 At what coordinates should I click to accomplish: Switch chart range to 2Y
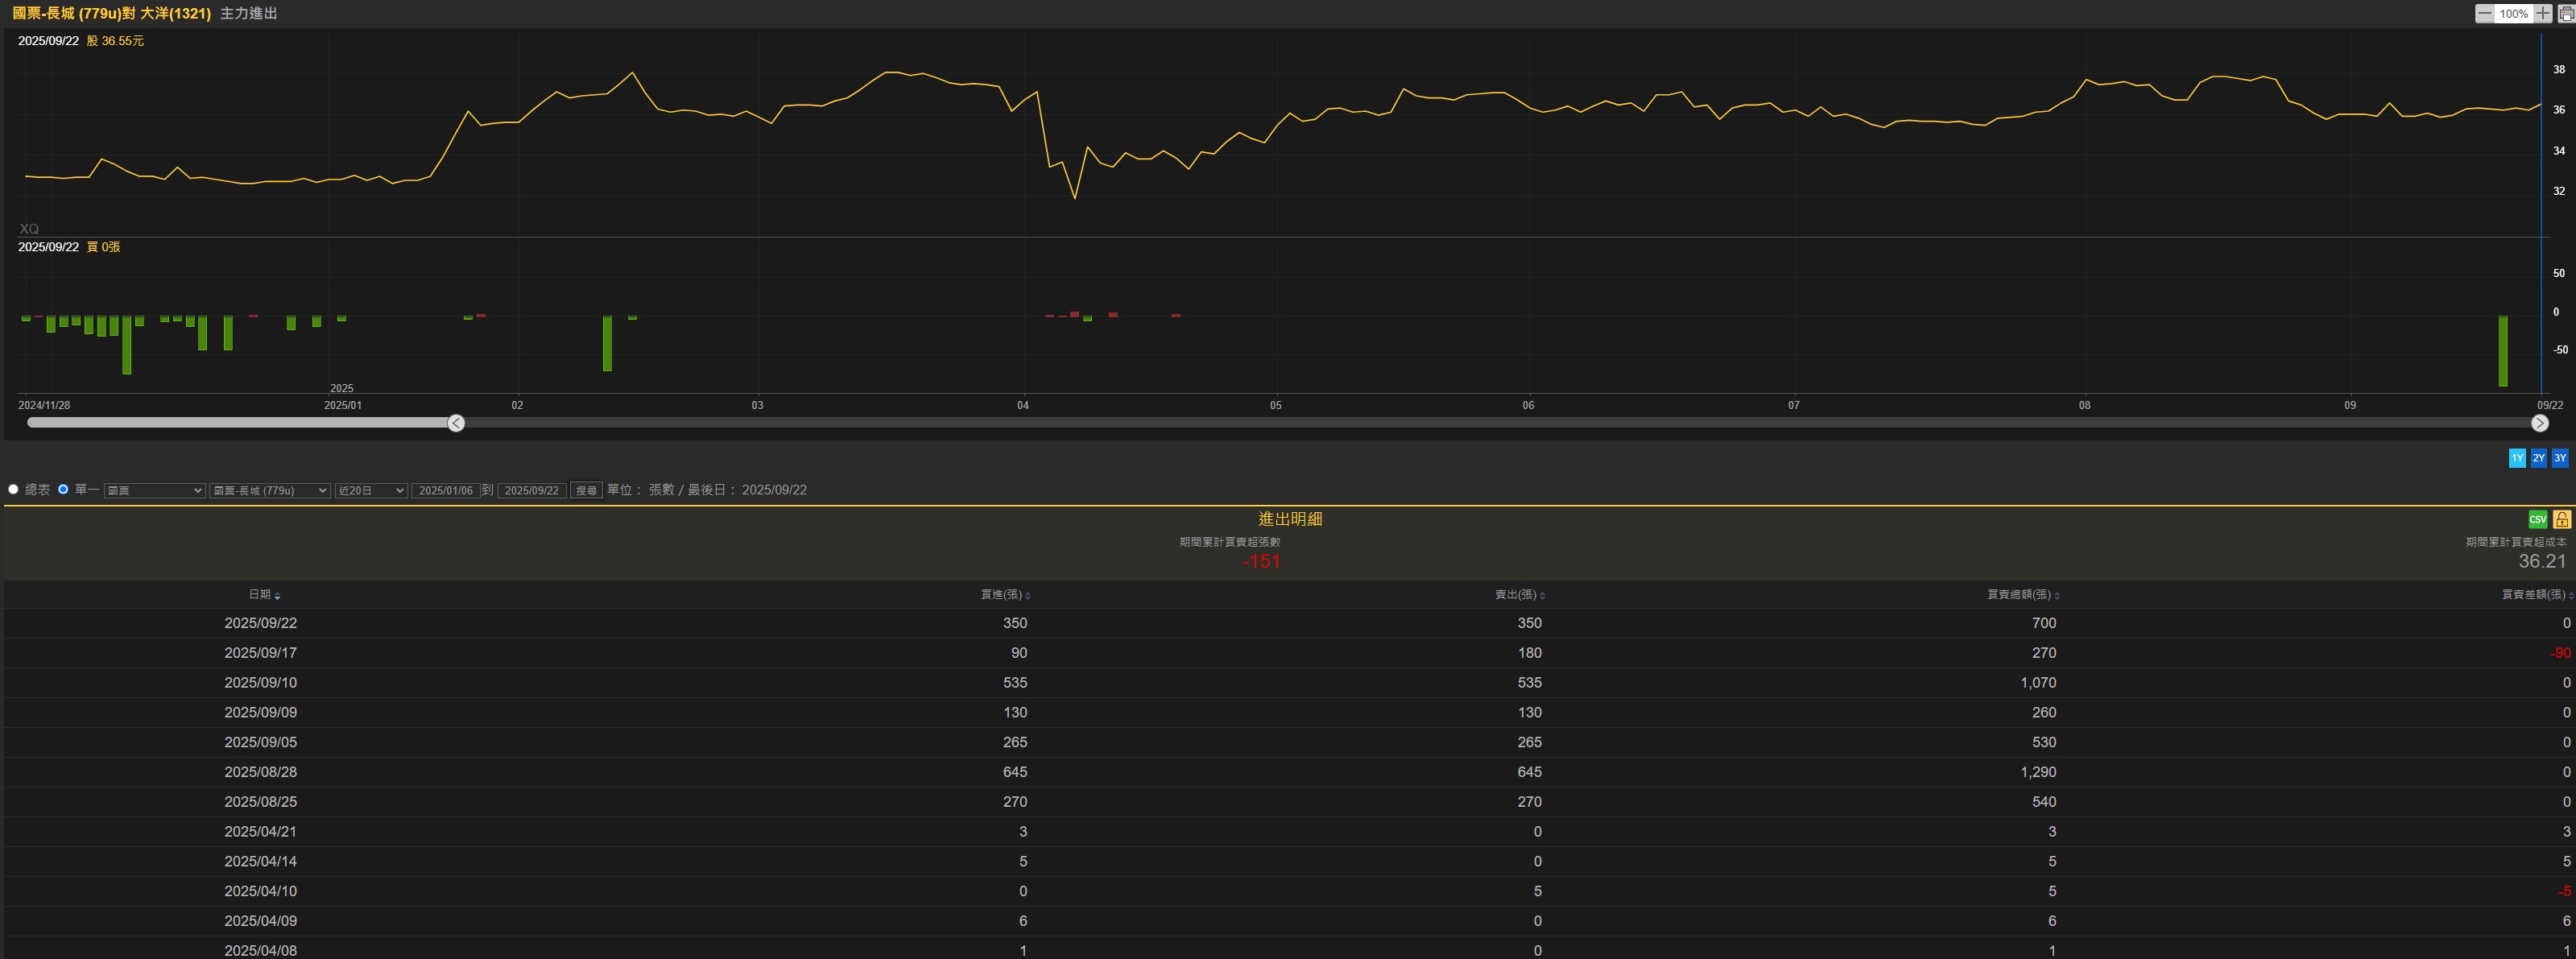[2538, 458]
